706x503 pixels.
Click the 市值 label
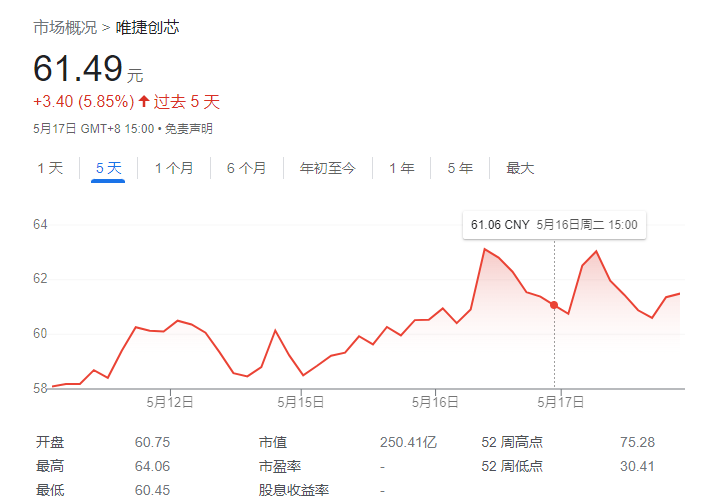tap(273, 443)
